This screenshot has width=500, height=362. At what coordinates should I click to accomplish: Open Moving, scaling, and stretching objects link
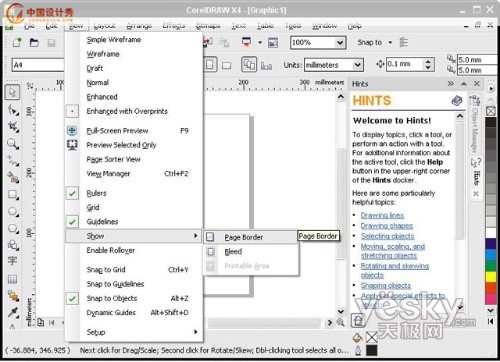(x=393, y=251)
